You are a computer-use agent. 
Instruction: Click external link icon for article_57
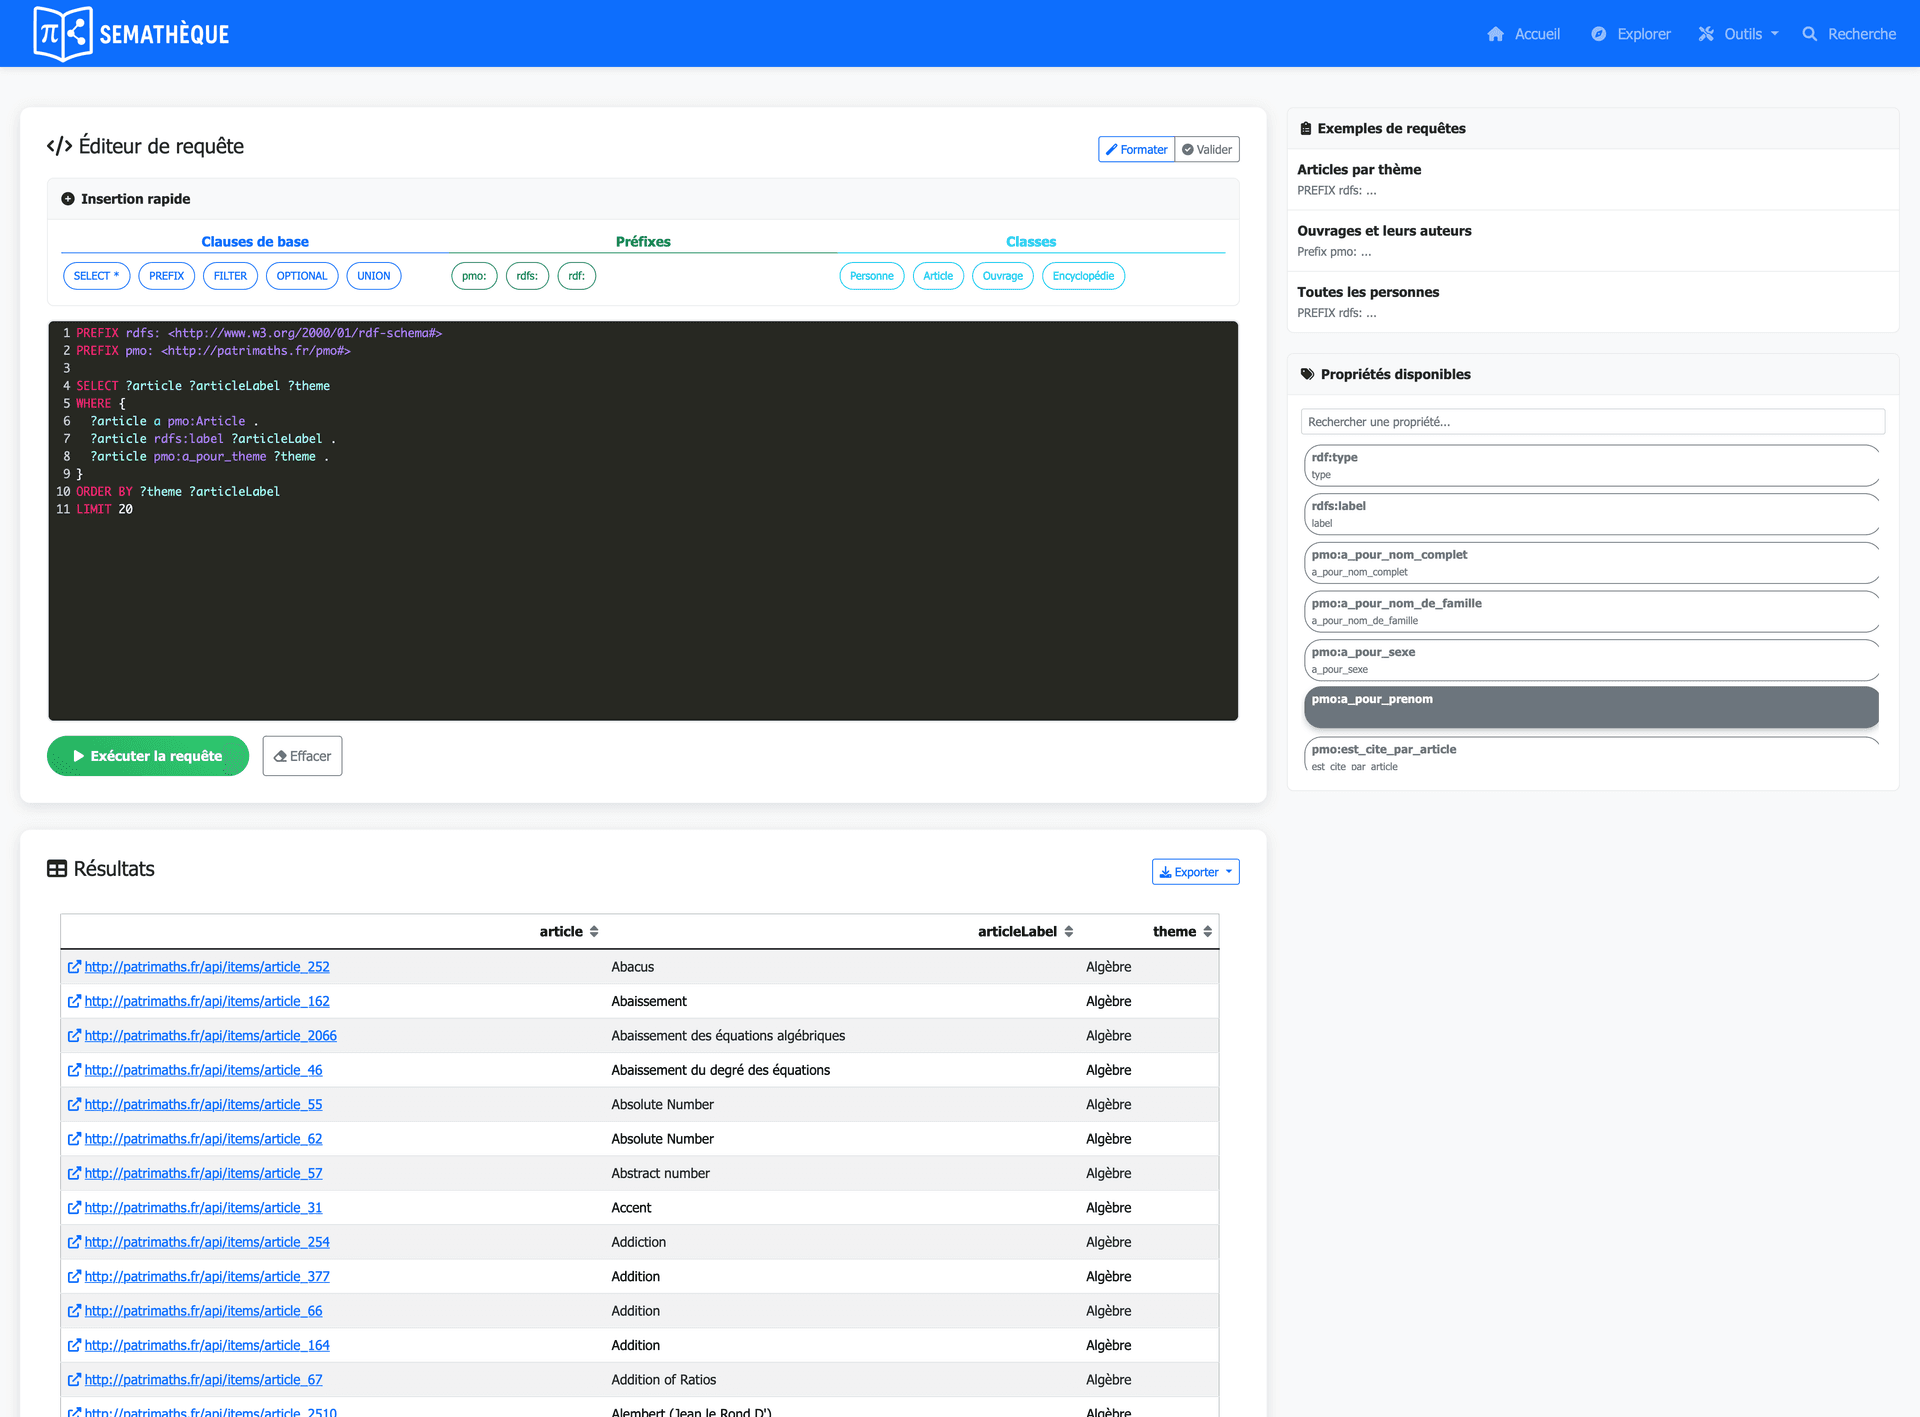(x=74, y=1173)
